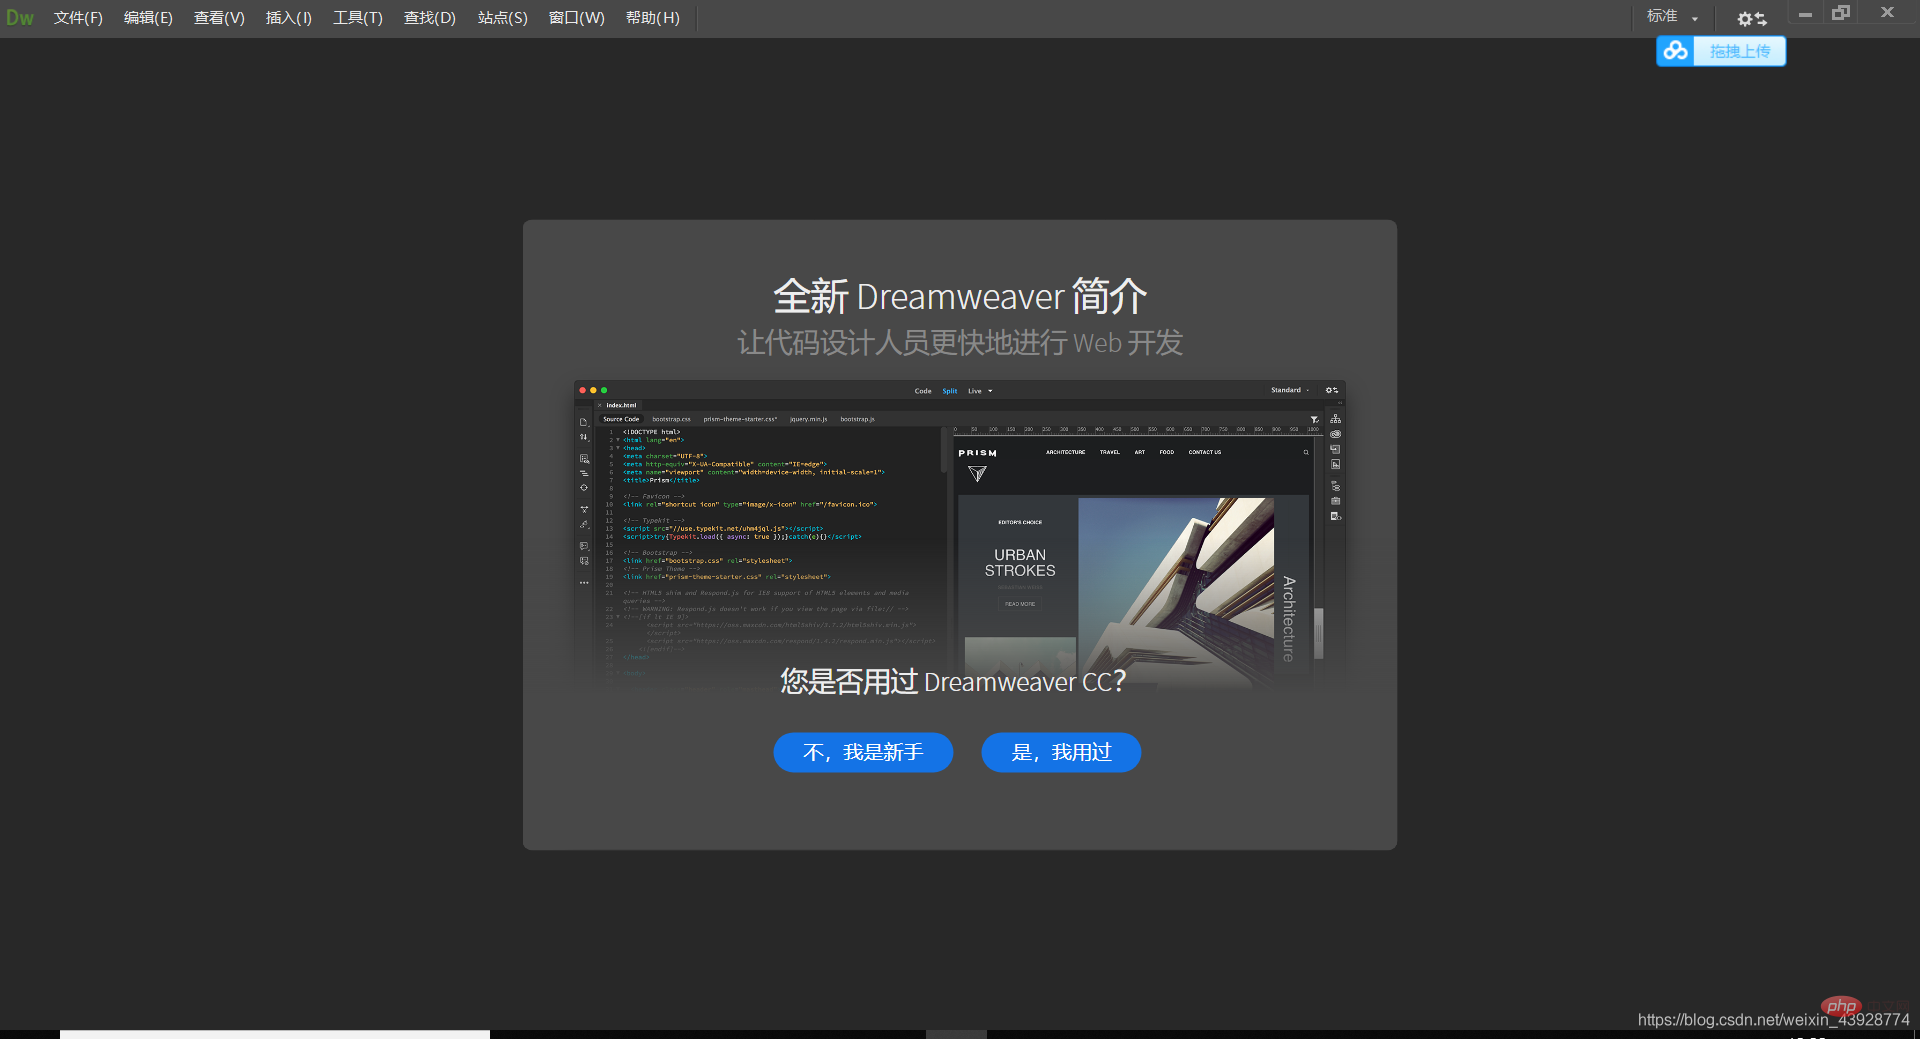
Task: Open the 工具(T) menu
Action: pyautogui.click(x=358, y=18)
